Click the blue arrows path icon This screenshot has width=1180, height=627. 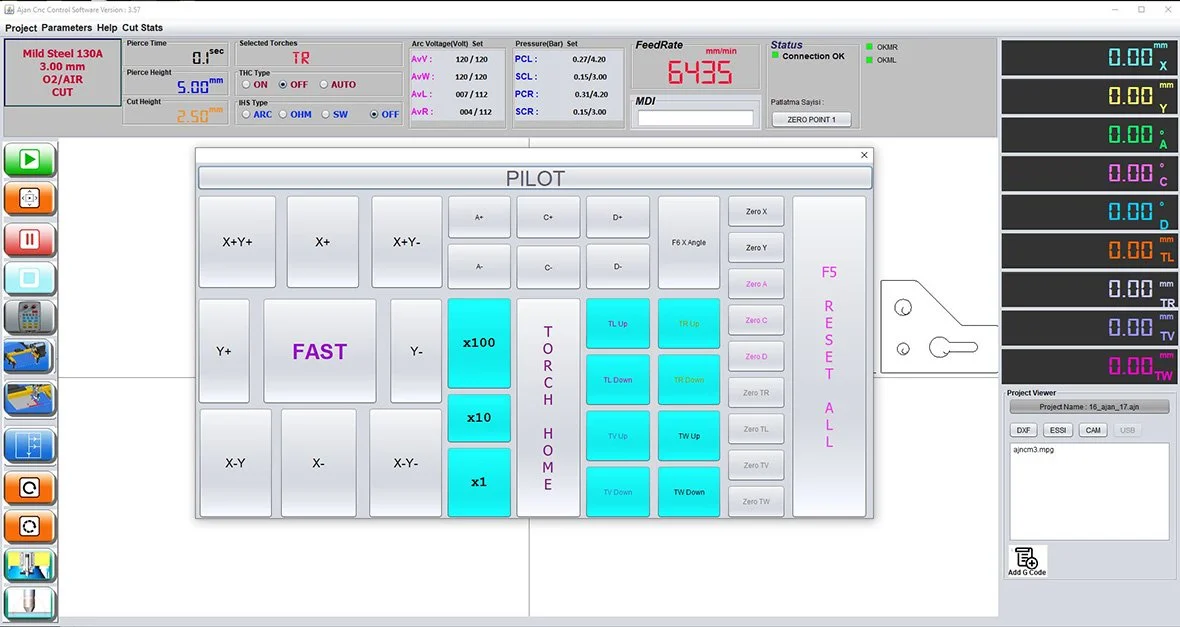(29, 447)
